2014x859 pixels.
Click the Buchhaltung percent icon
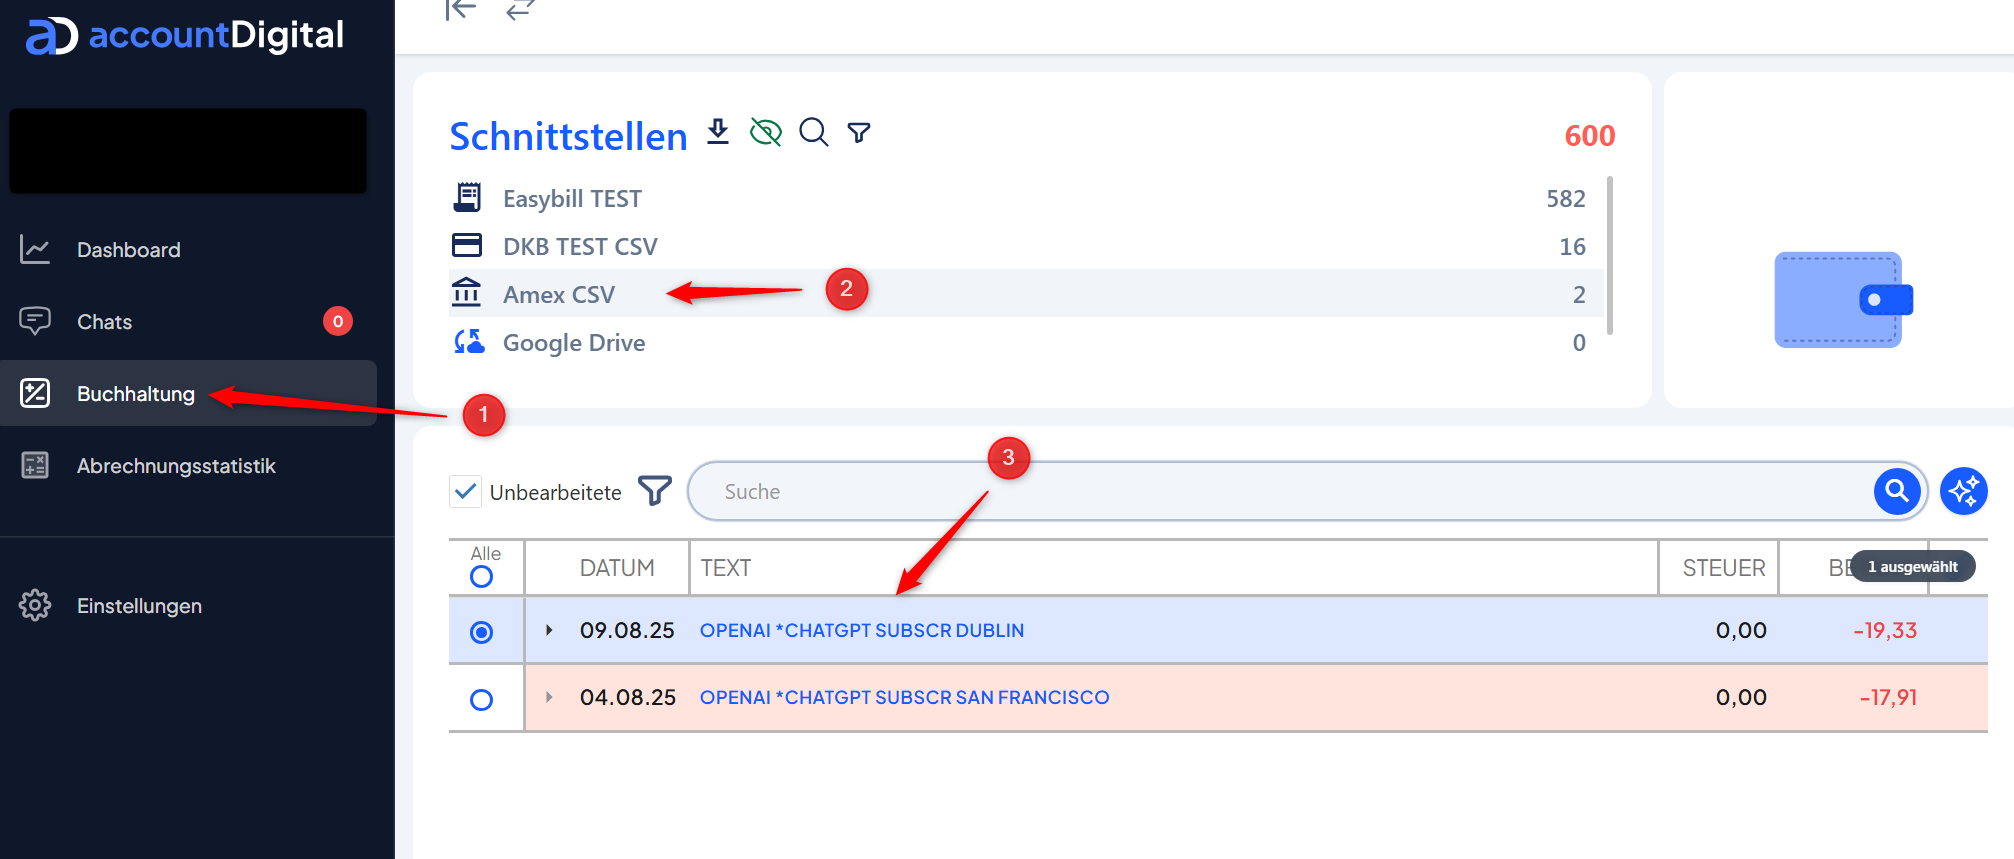point(35,393)
